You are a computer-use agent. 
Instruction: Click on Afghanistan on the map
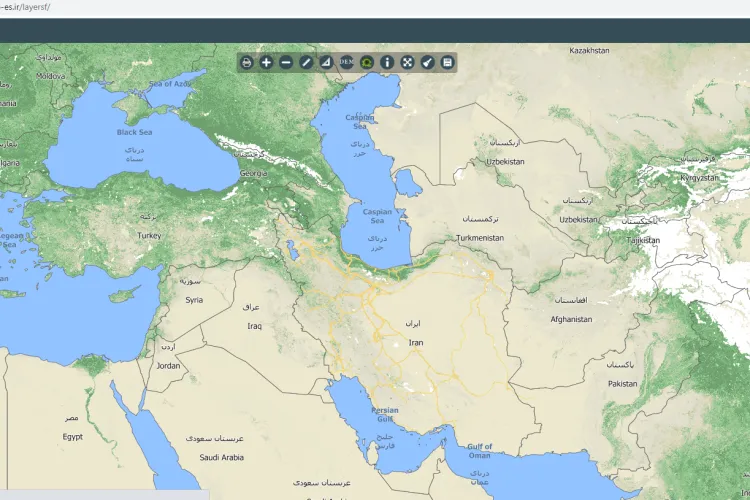coord(571,320)
